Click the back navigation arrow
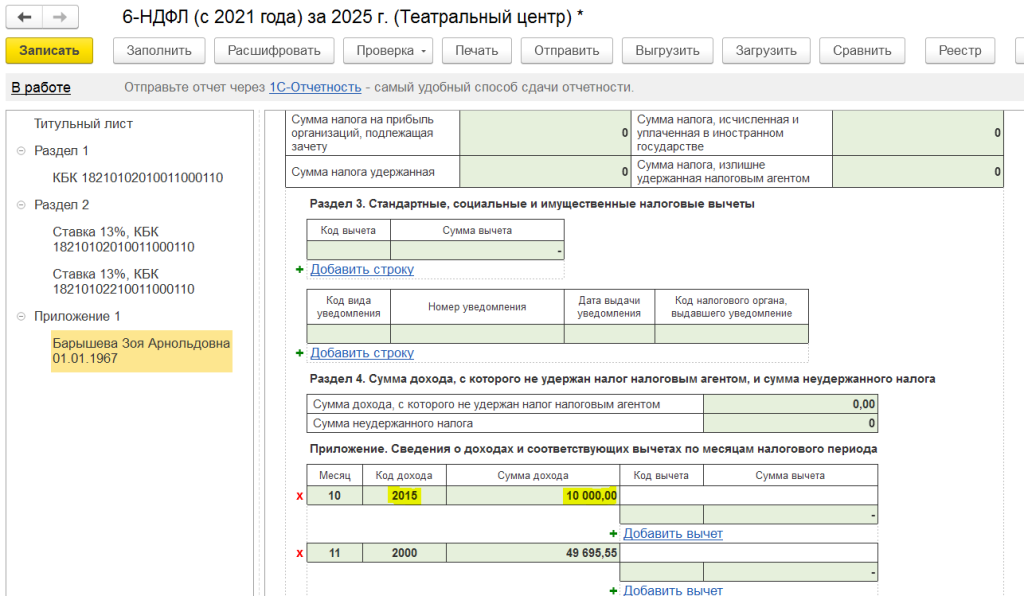The width and height of the screenshot is (1024, 596). click(25, 18)
